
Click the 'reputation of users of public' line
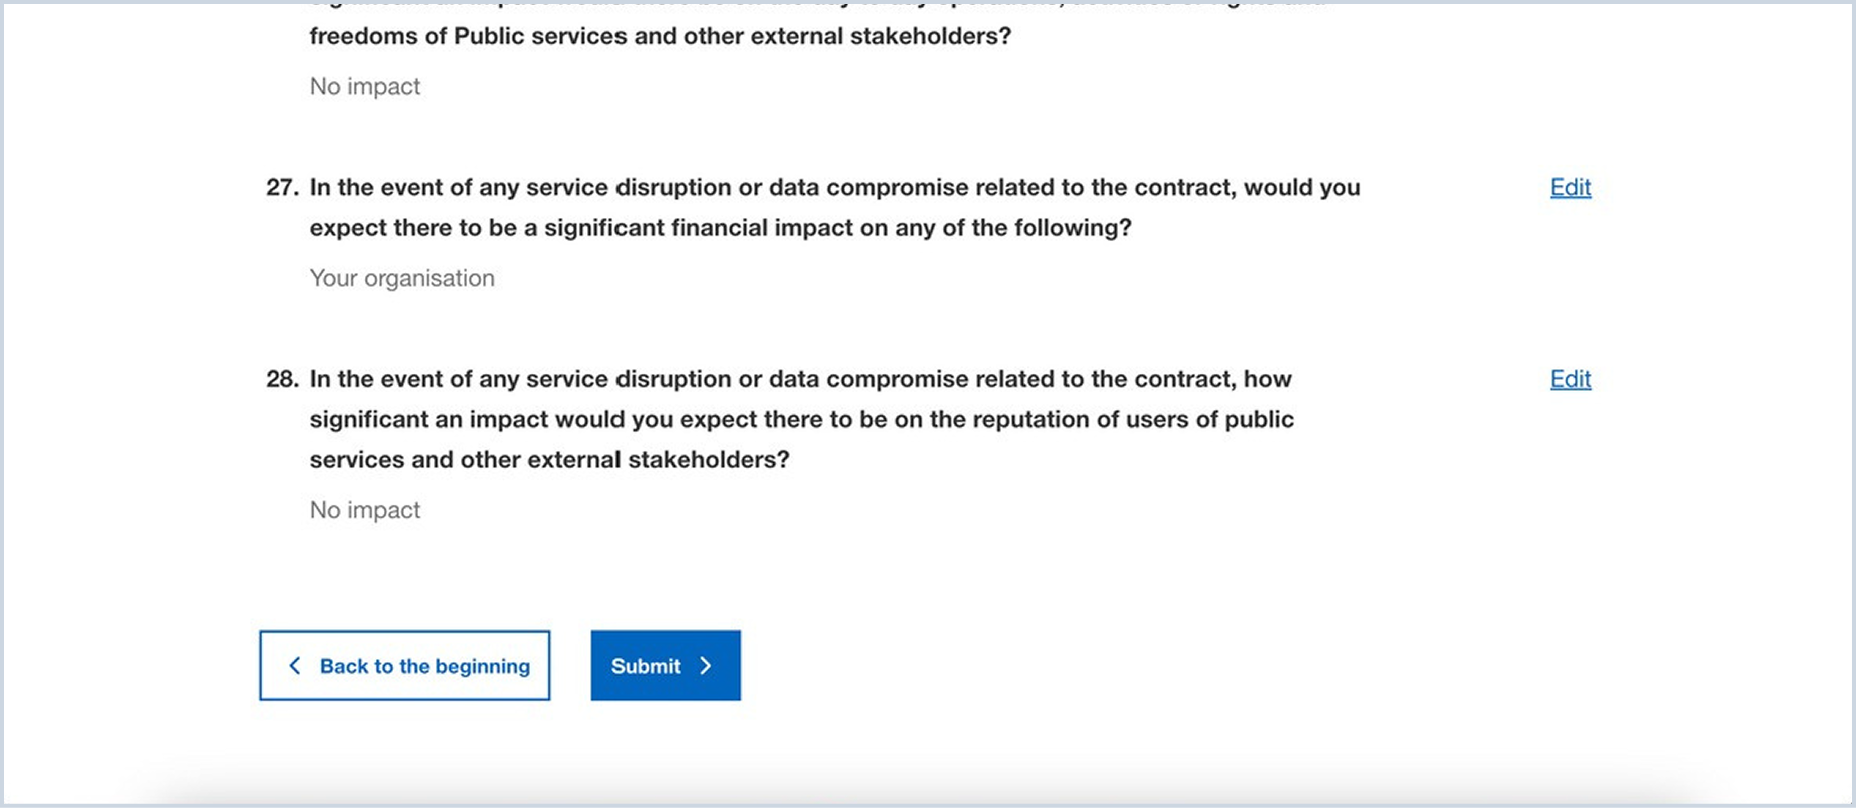(x=801, y=420)
